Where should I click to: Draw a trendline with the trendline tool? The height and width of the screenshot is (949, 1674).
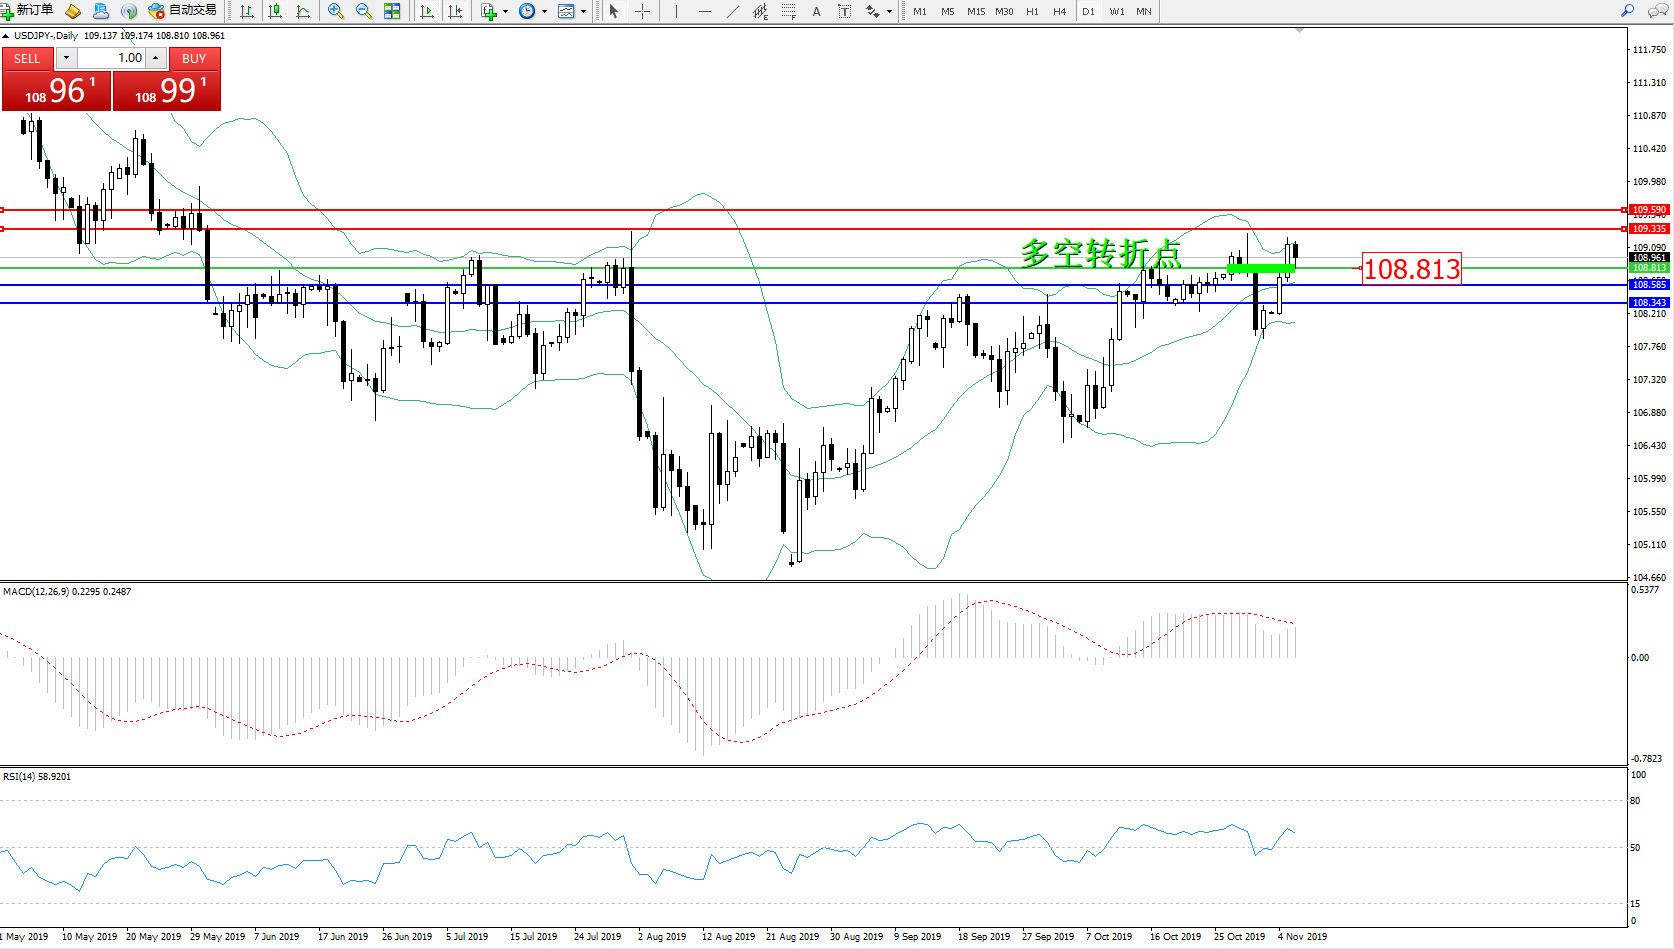(733, 11)
